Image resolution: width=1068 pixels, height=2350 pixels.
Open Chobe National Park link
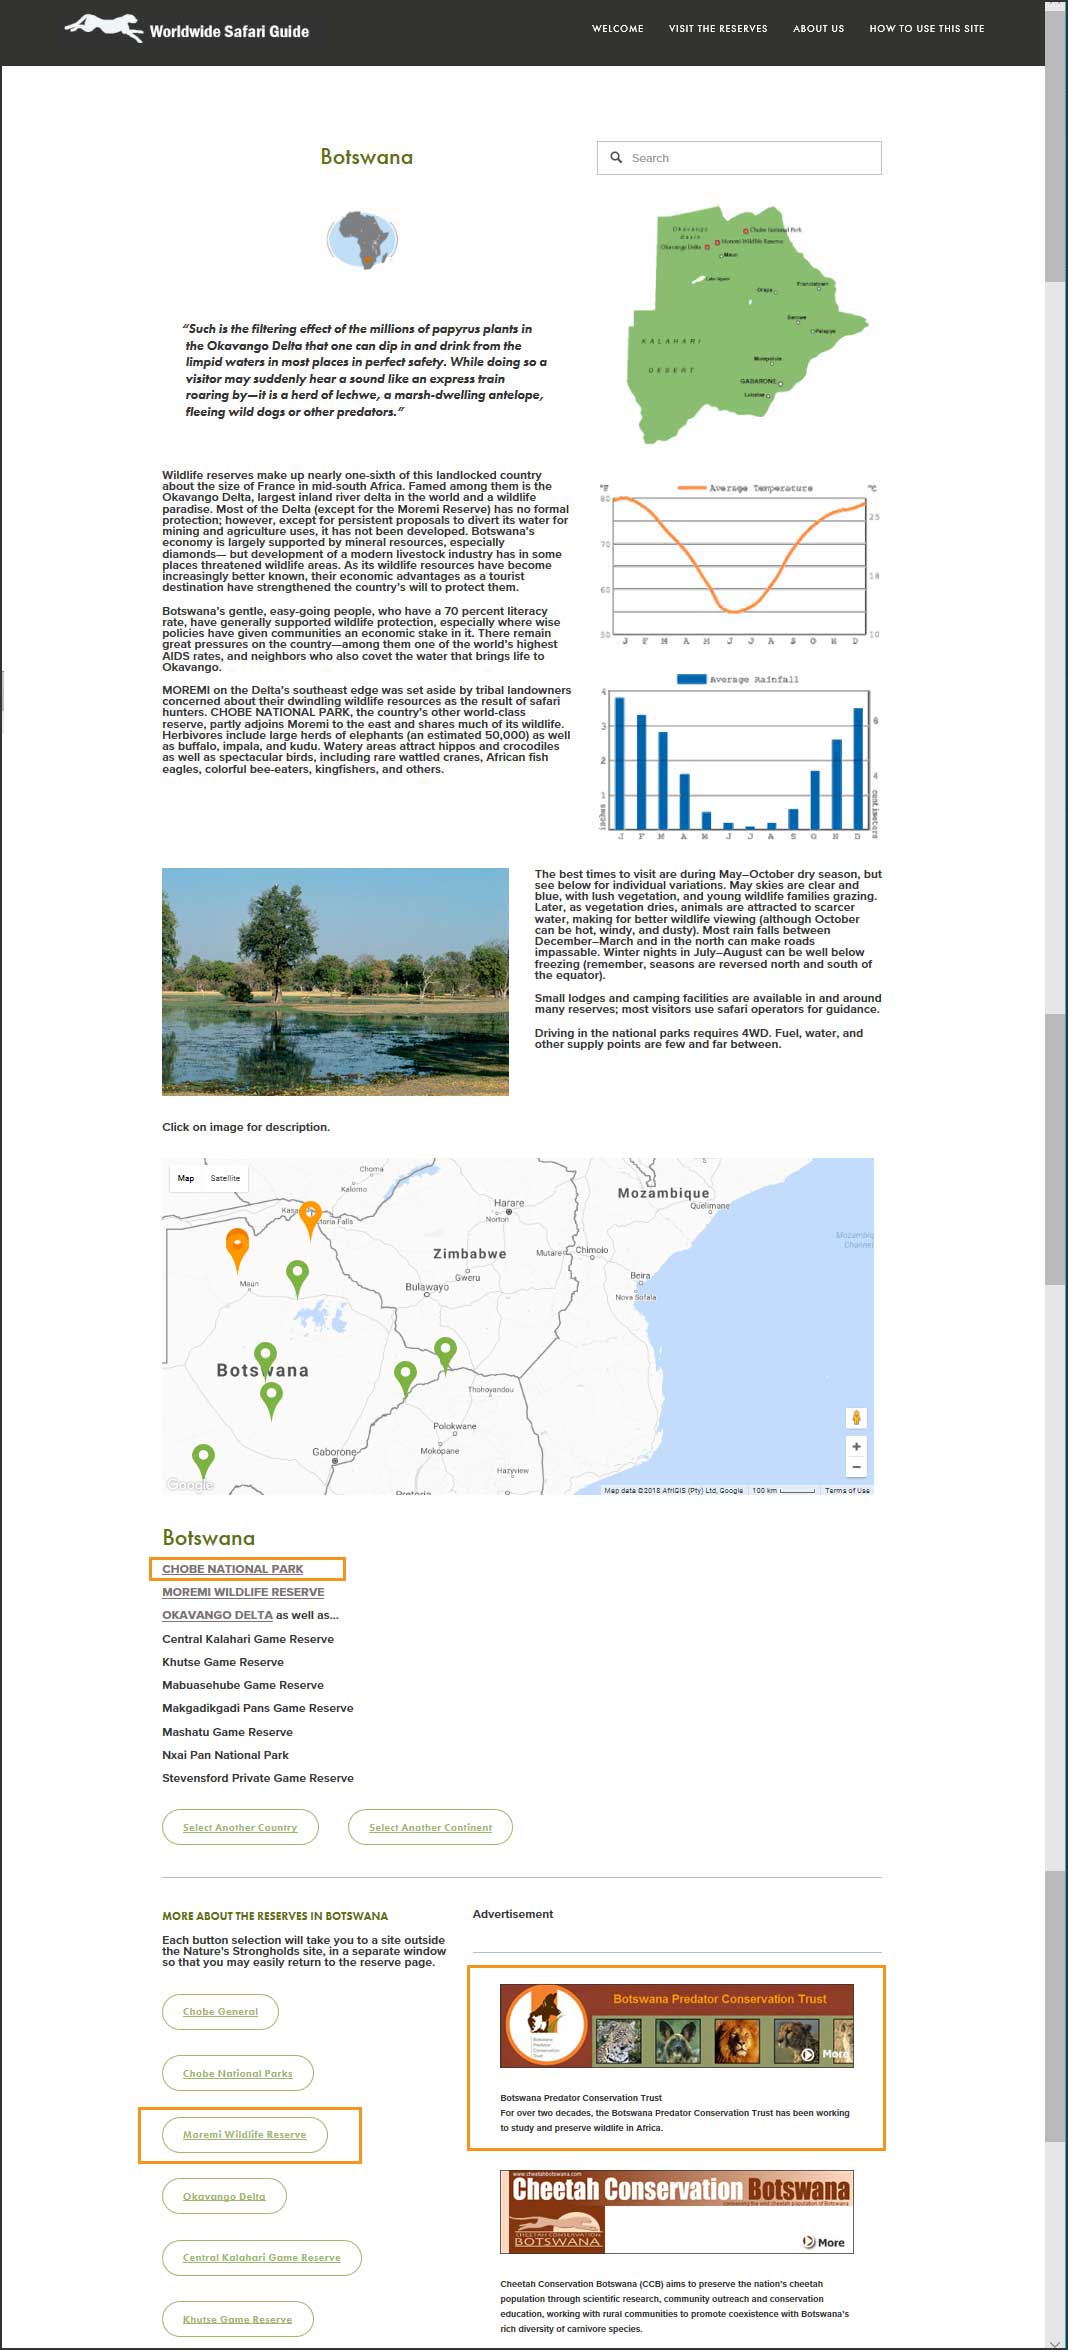(x=233, y=1569)
